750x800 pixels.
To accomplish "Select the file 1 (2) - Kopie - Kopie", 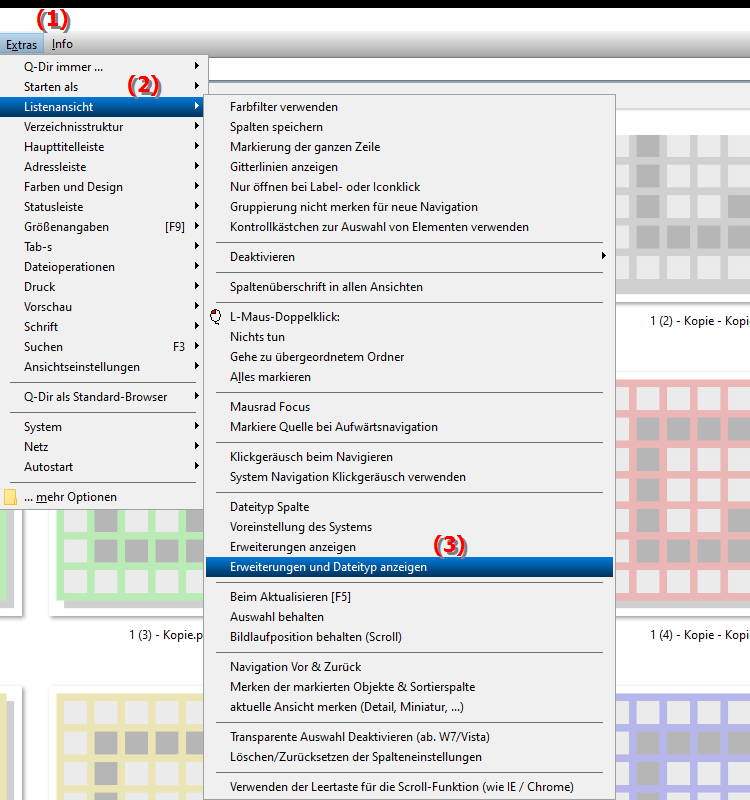I will (x=699, y=321).
